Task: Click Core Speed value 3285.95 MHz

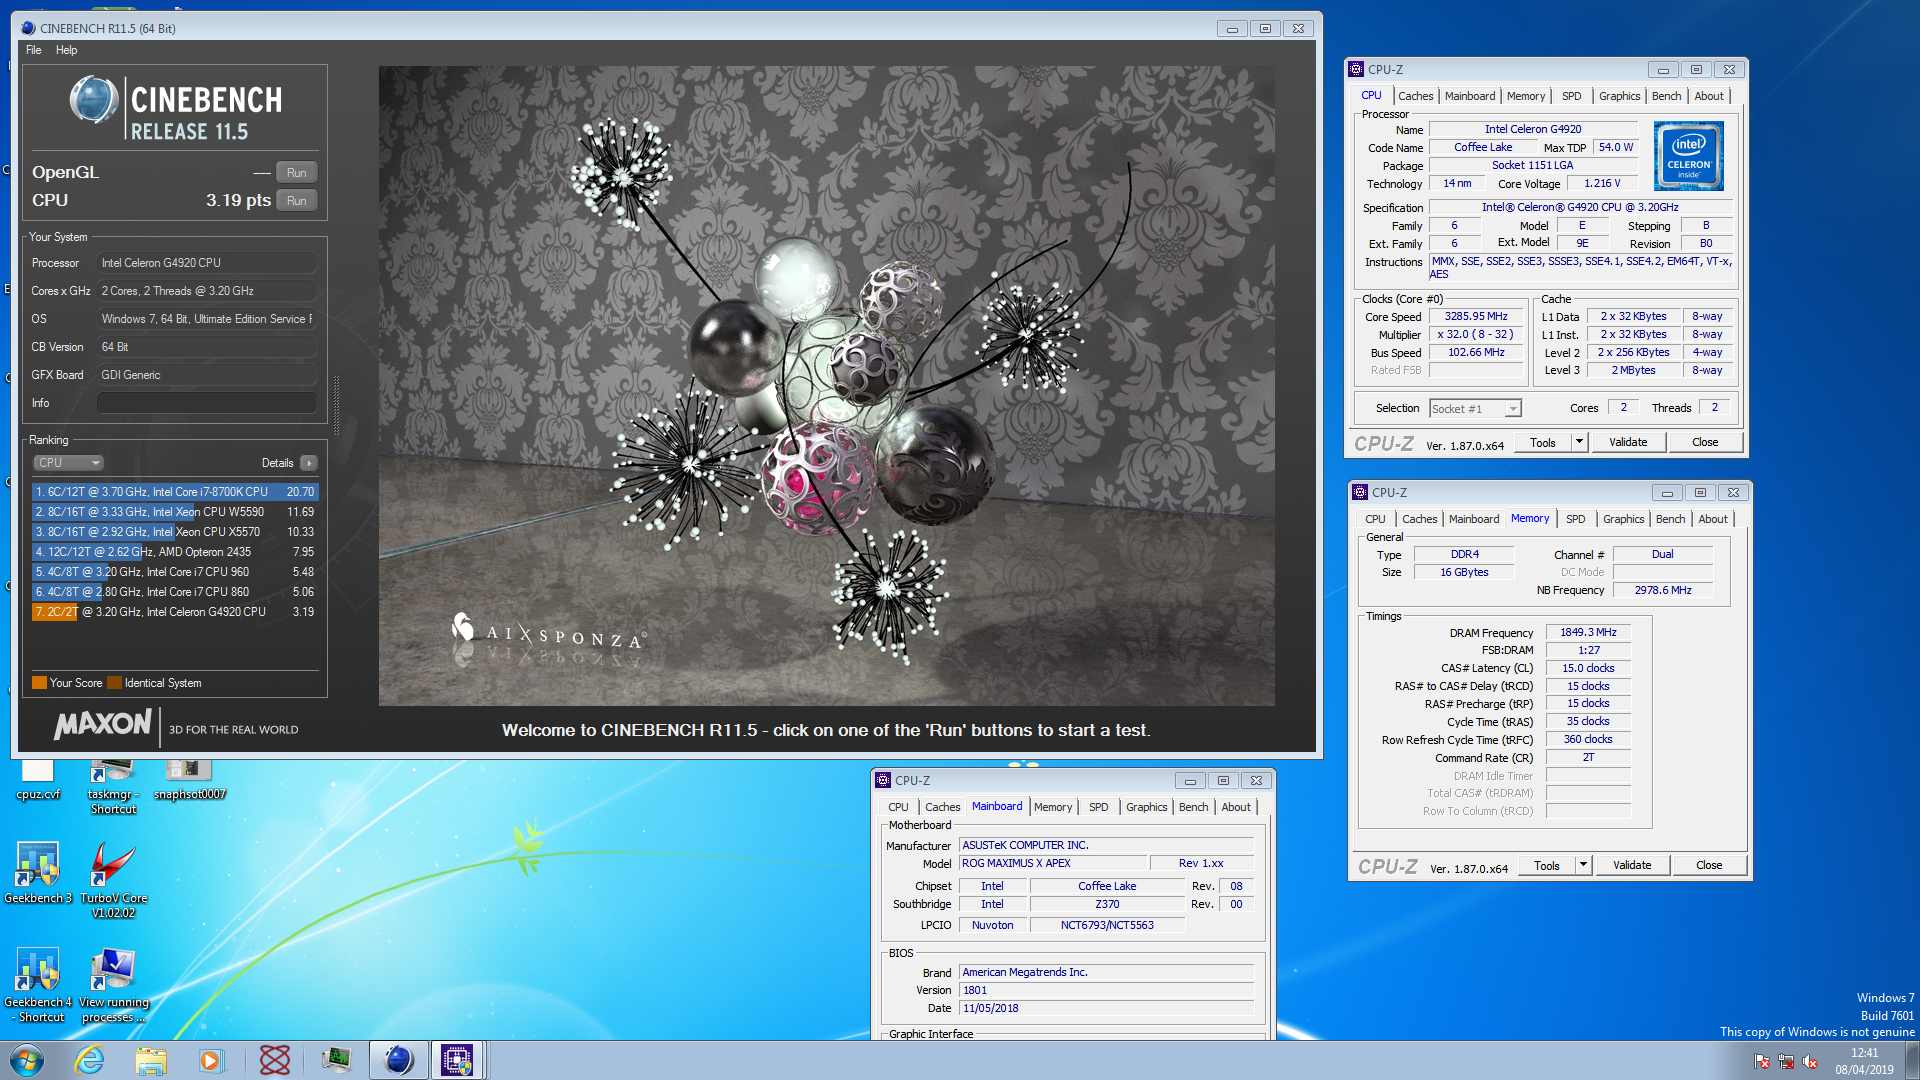Action: (1476, 316)
